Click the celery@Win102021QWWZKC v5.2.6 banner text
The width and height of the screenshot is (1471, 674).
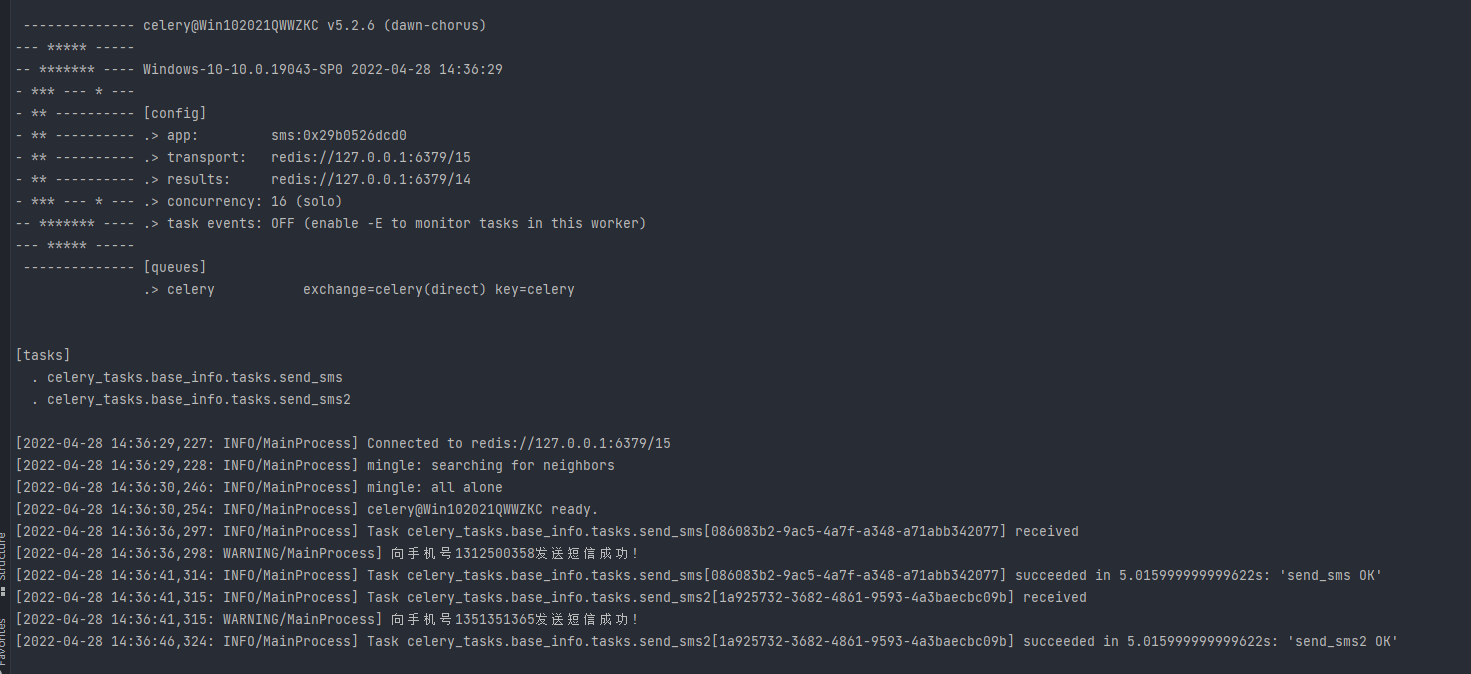click(x=314, y=25)
